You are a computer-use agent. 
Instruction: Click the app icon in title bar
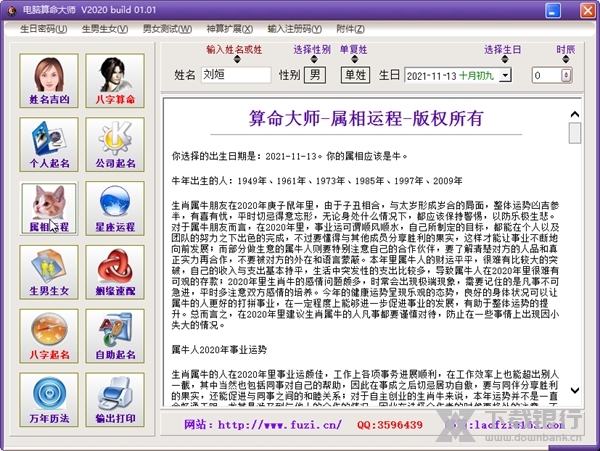pyautogui.click(x=12, y=10)
